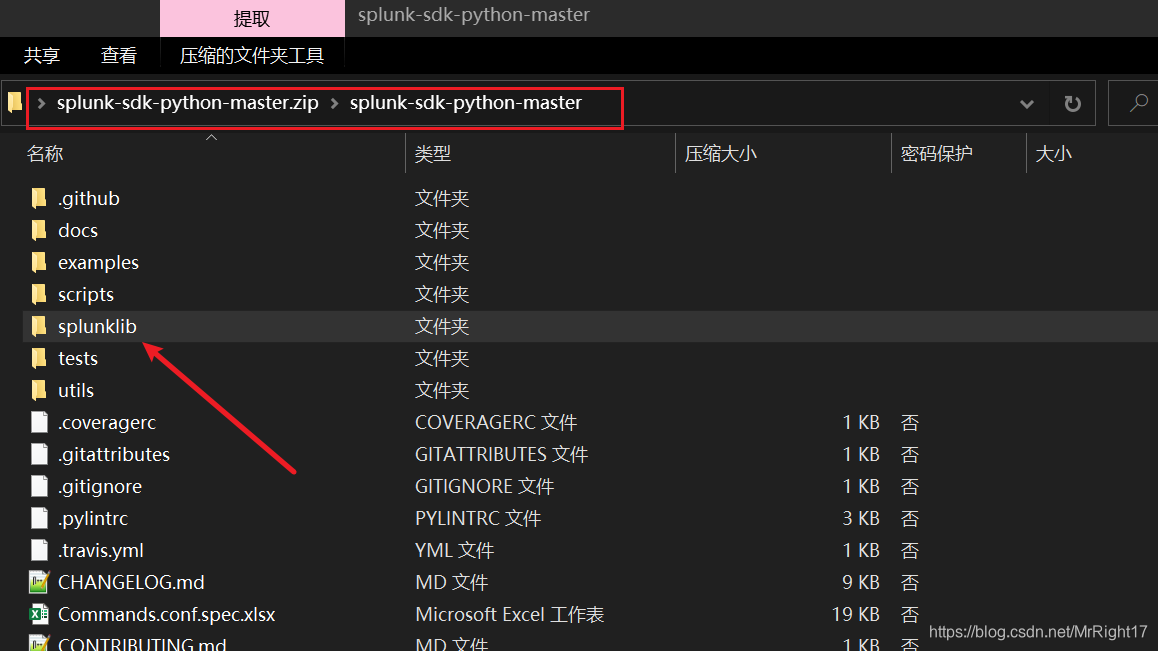This screenshot has height=651, width=1158.
Task: Click the splunklib folder icon
Action: (x=40, y=326)
